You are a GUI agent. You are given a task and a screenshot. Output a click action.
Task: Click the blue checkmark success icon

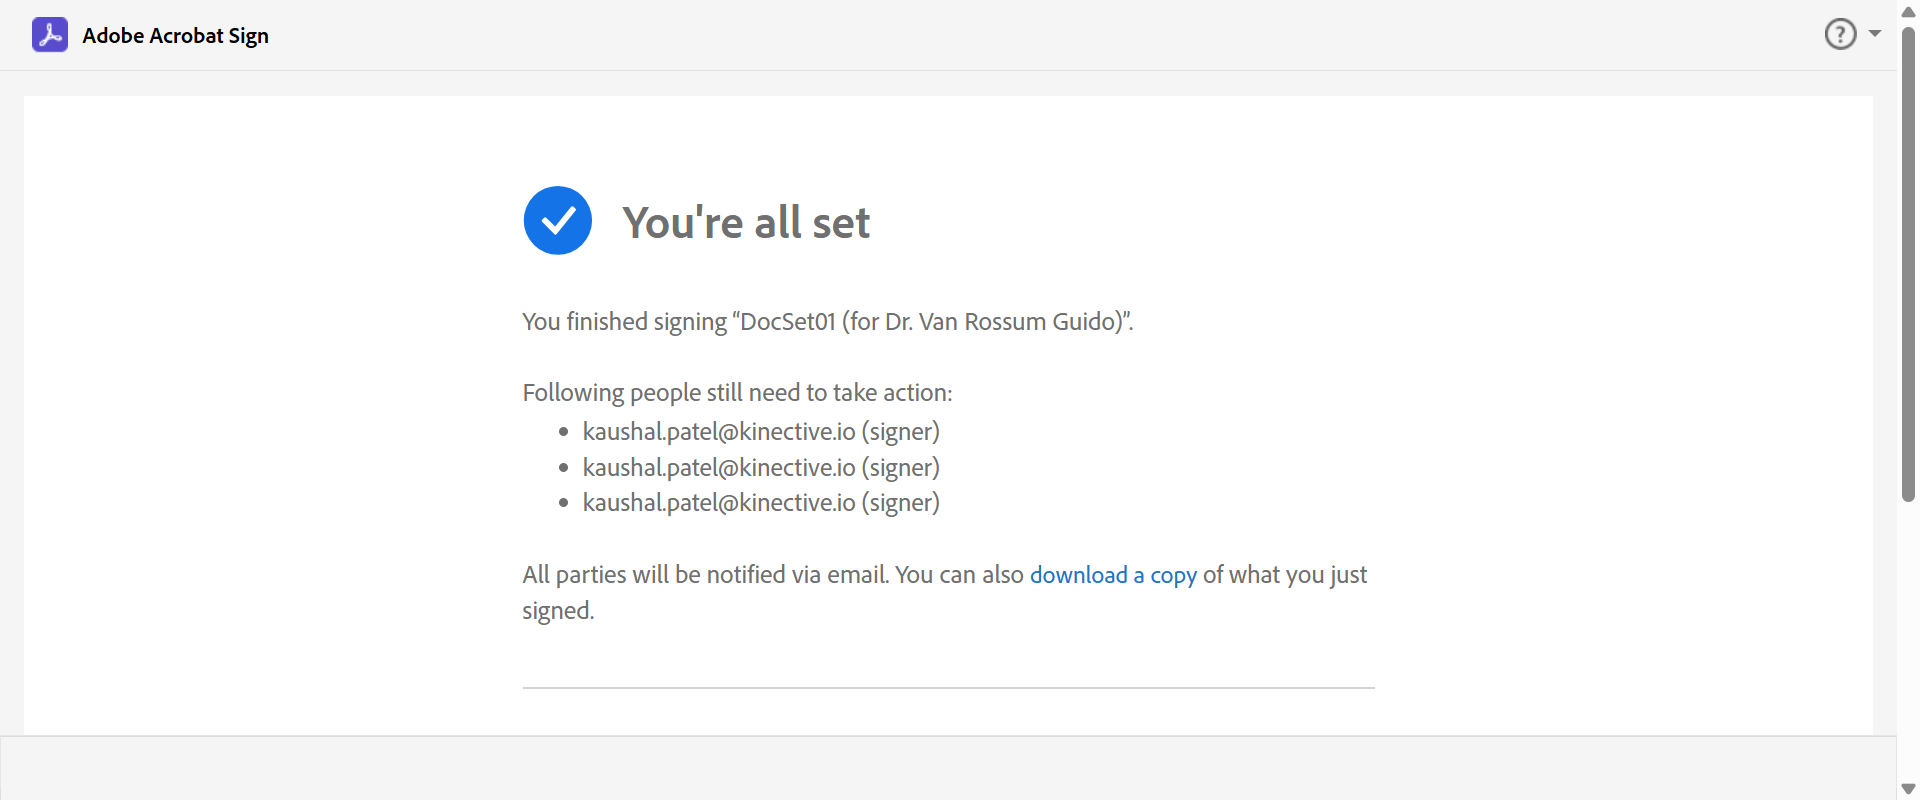558,221
